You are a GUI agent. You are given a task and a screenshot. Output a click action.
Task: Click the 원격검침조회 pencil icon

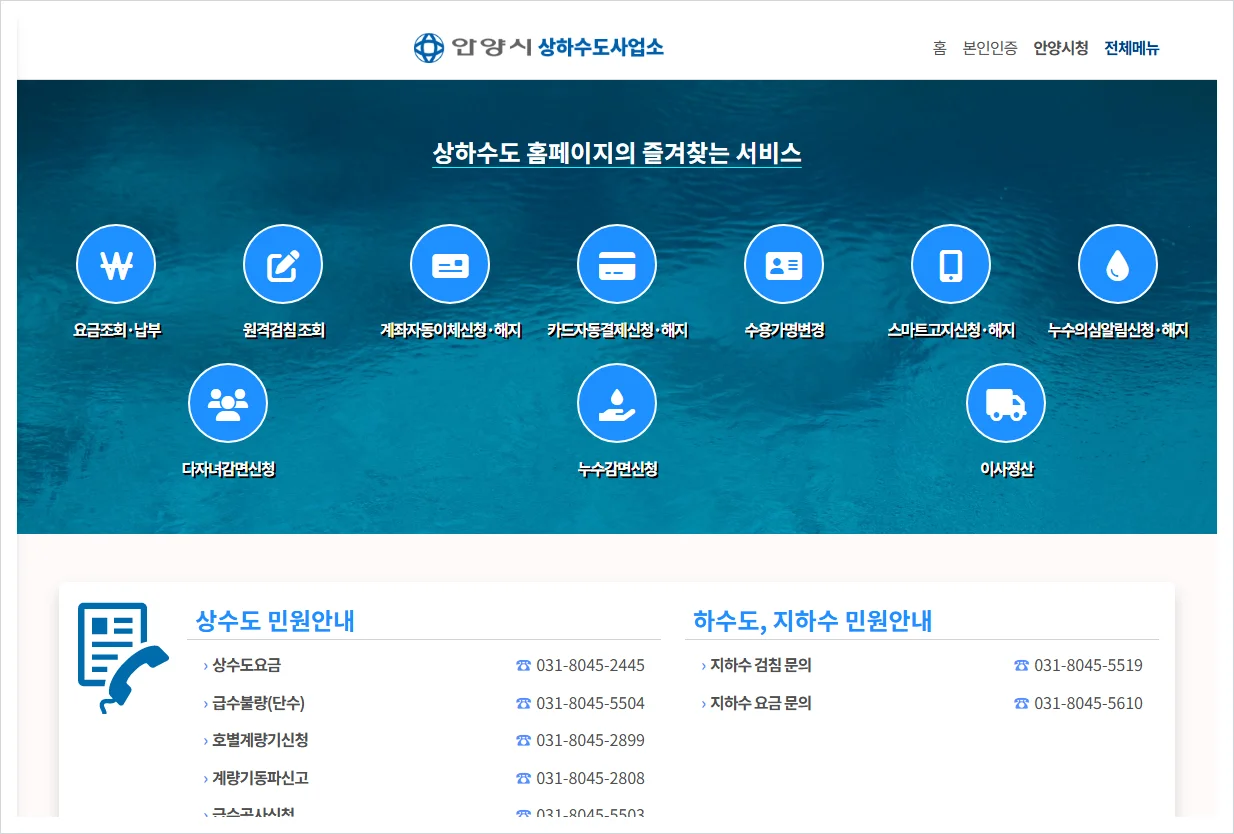tap(283, 264)
